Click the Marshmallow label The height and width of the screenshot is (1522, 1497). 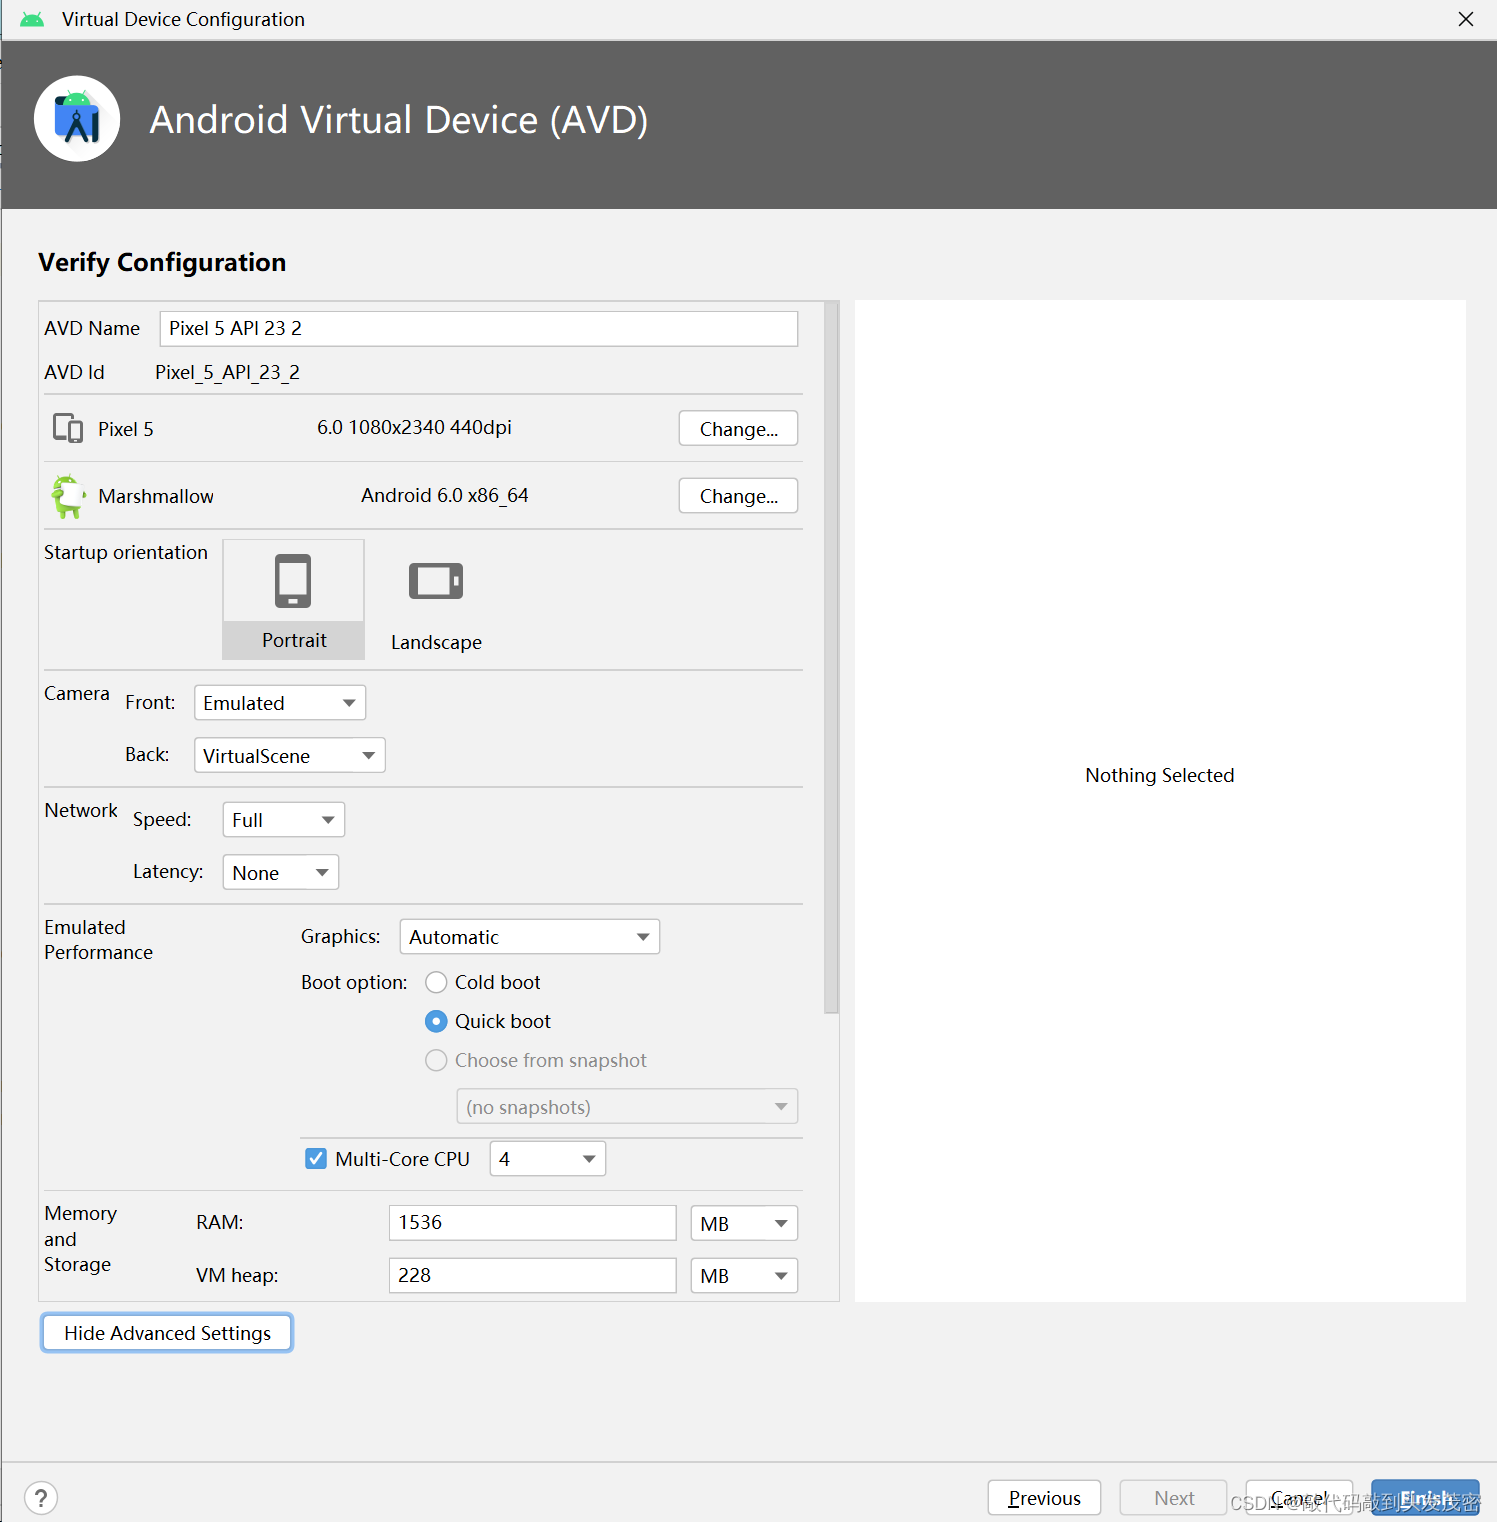(x=156, y=496)
